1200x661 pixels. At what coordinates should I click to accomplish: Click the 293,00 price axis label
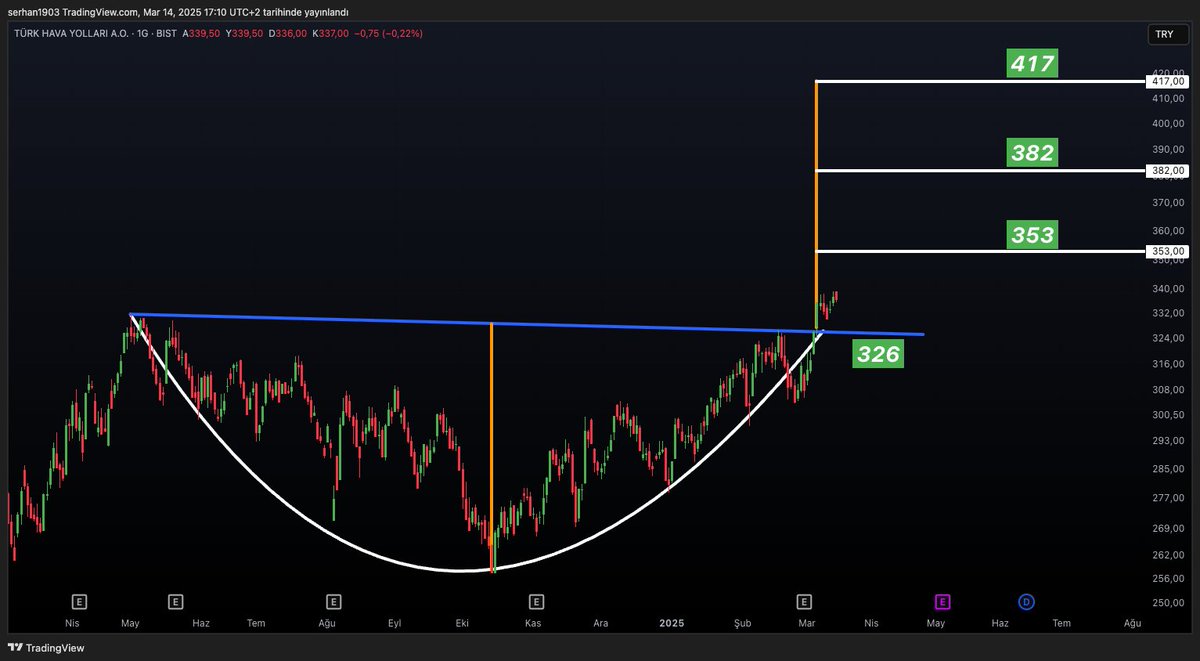1168,441
